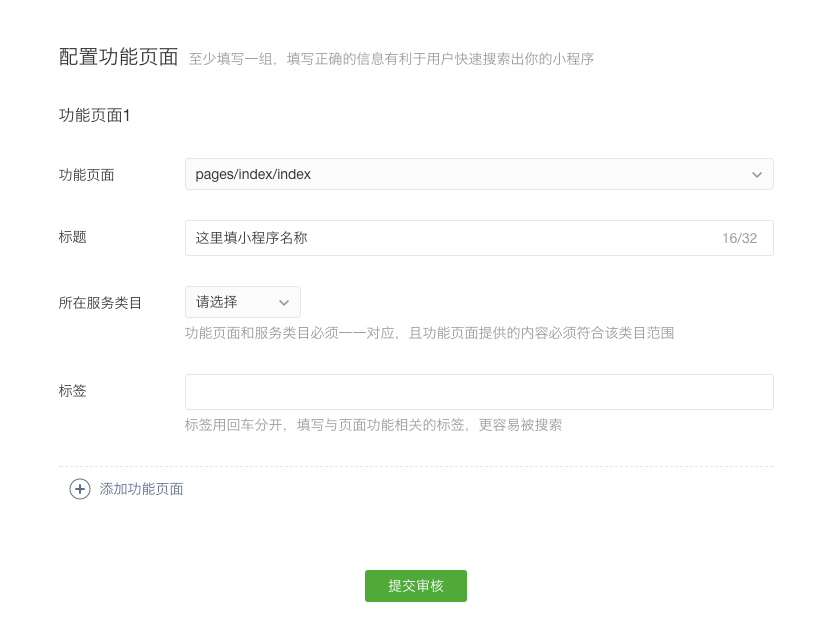Image resolution: width=823 pixels, height=621 pixels.
Task: Focus the empty 标签 input box
Action: 479,392
